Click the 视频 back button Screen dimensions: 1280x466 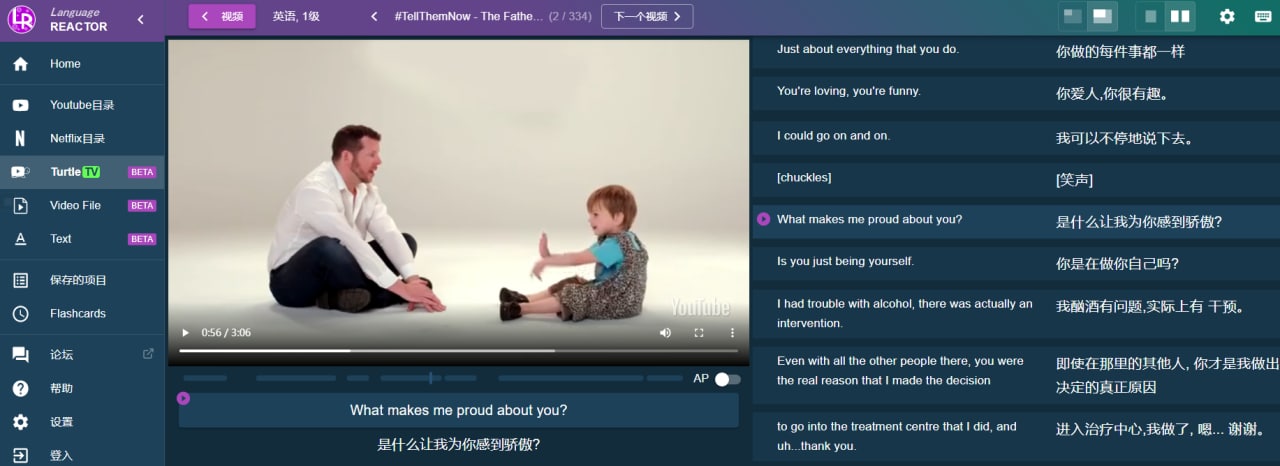coord(222,16)
